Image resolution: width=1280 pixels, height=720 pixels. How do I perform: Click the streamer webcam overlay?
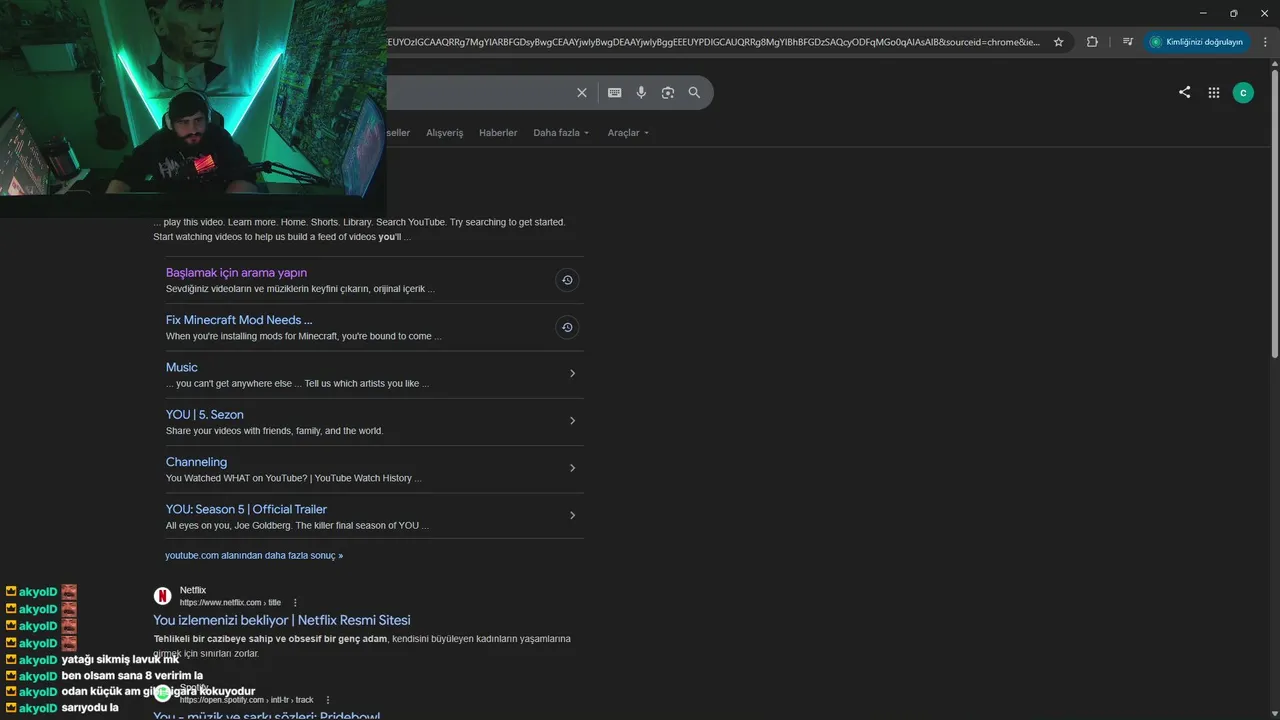[x=193, y=97]
